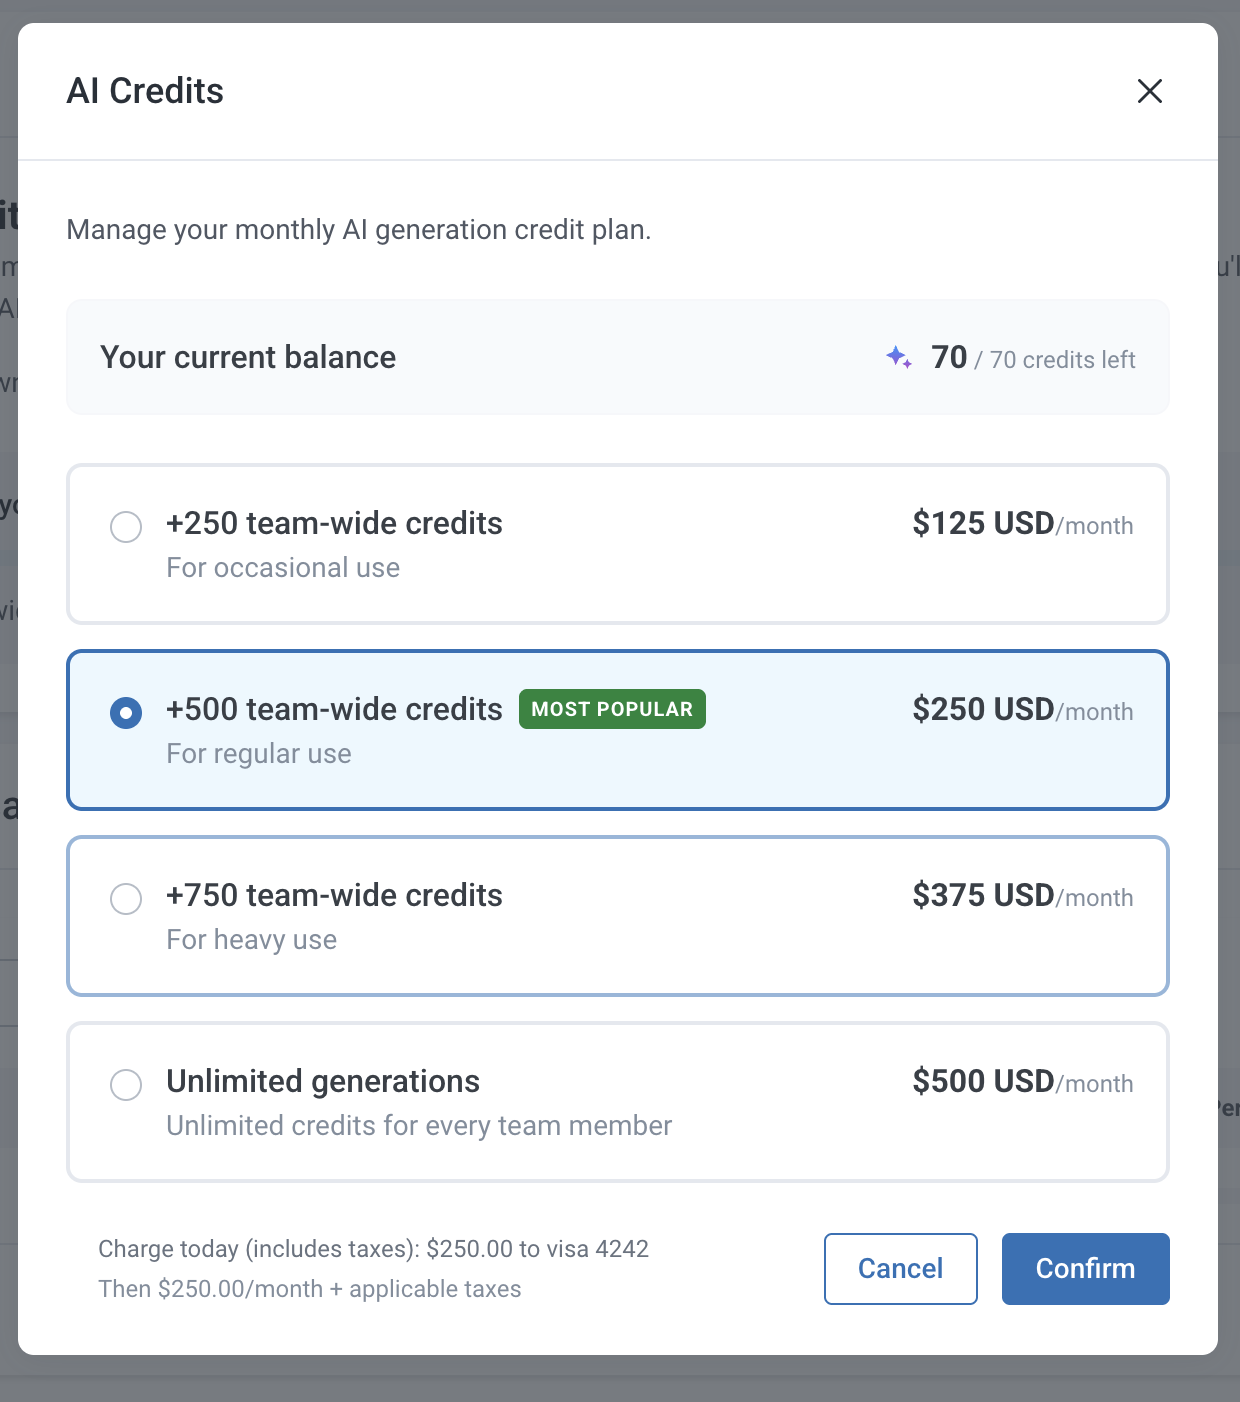Image resolution: width=1240 pixels, height=1402 pixels.
Task: Click the Most Popular badge
Action: pyautogui.click(x=612, y=709)
